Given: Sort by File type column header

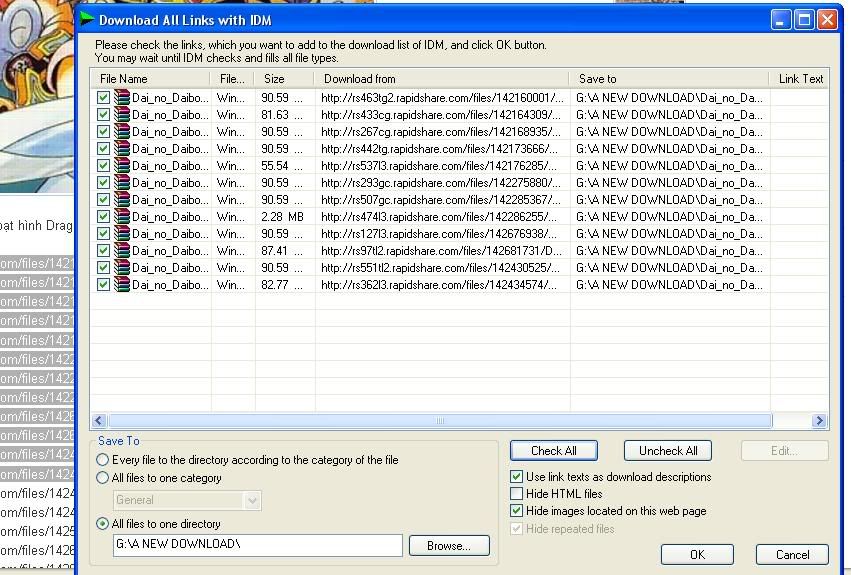Looking at the screenshot, I should (233, 79).
